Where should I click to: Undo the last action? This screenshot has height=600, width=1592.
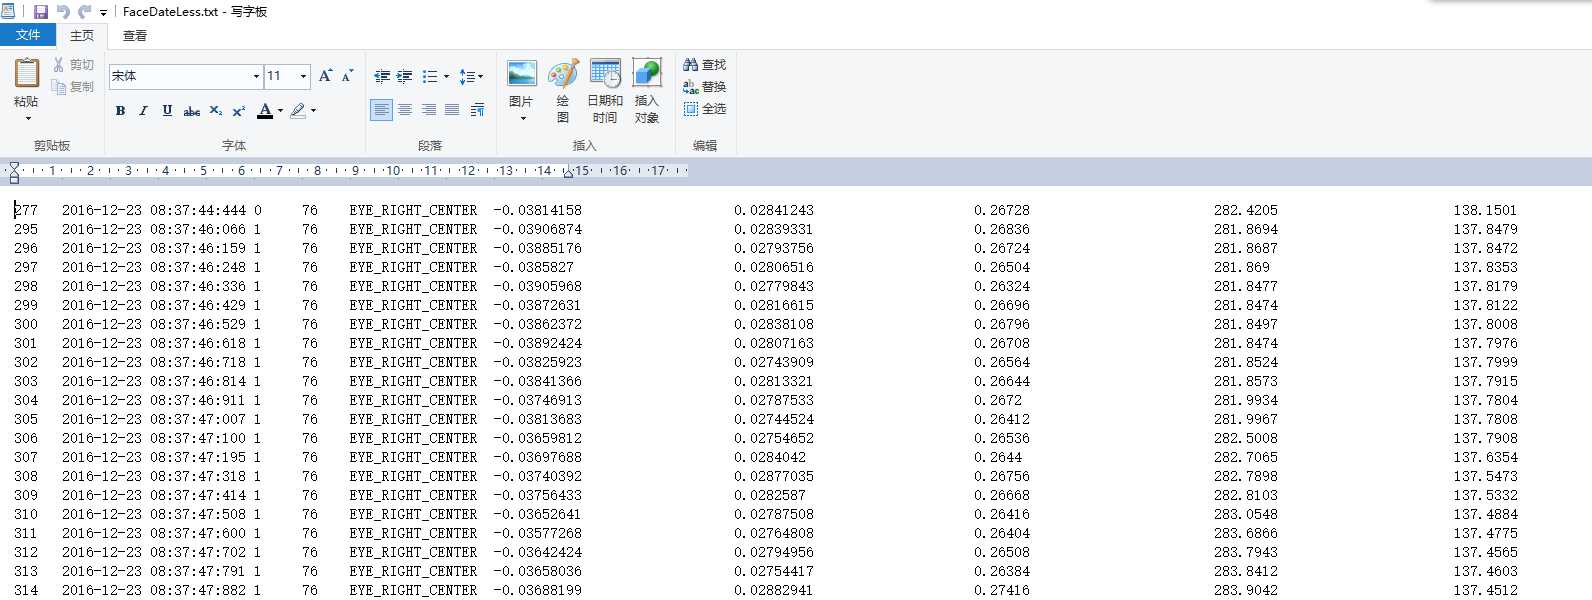point(63,12)
